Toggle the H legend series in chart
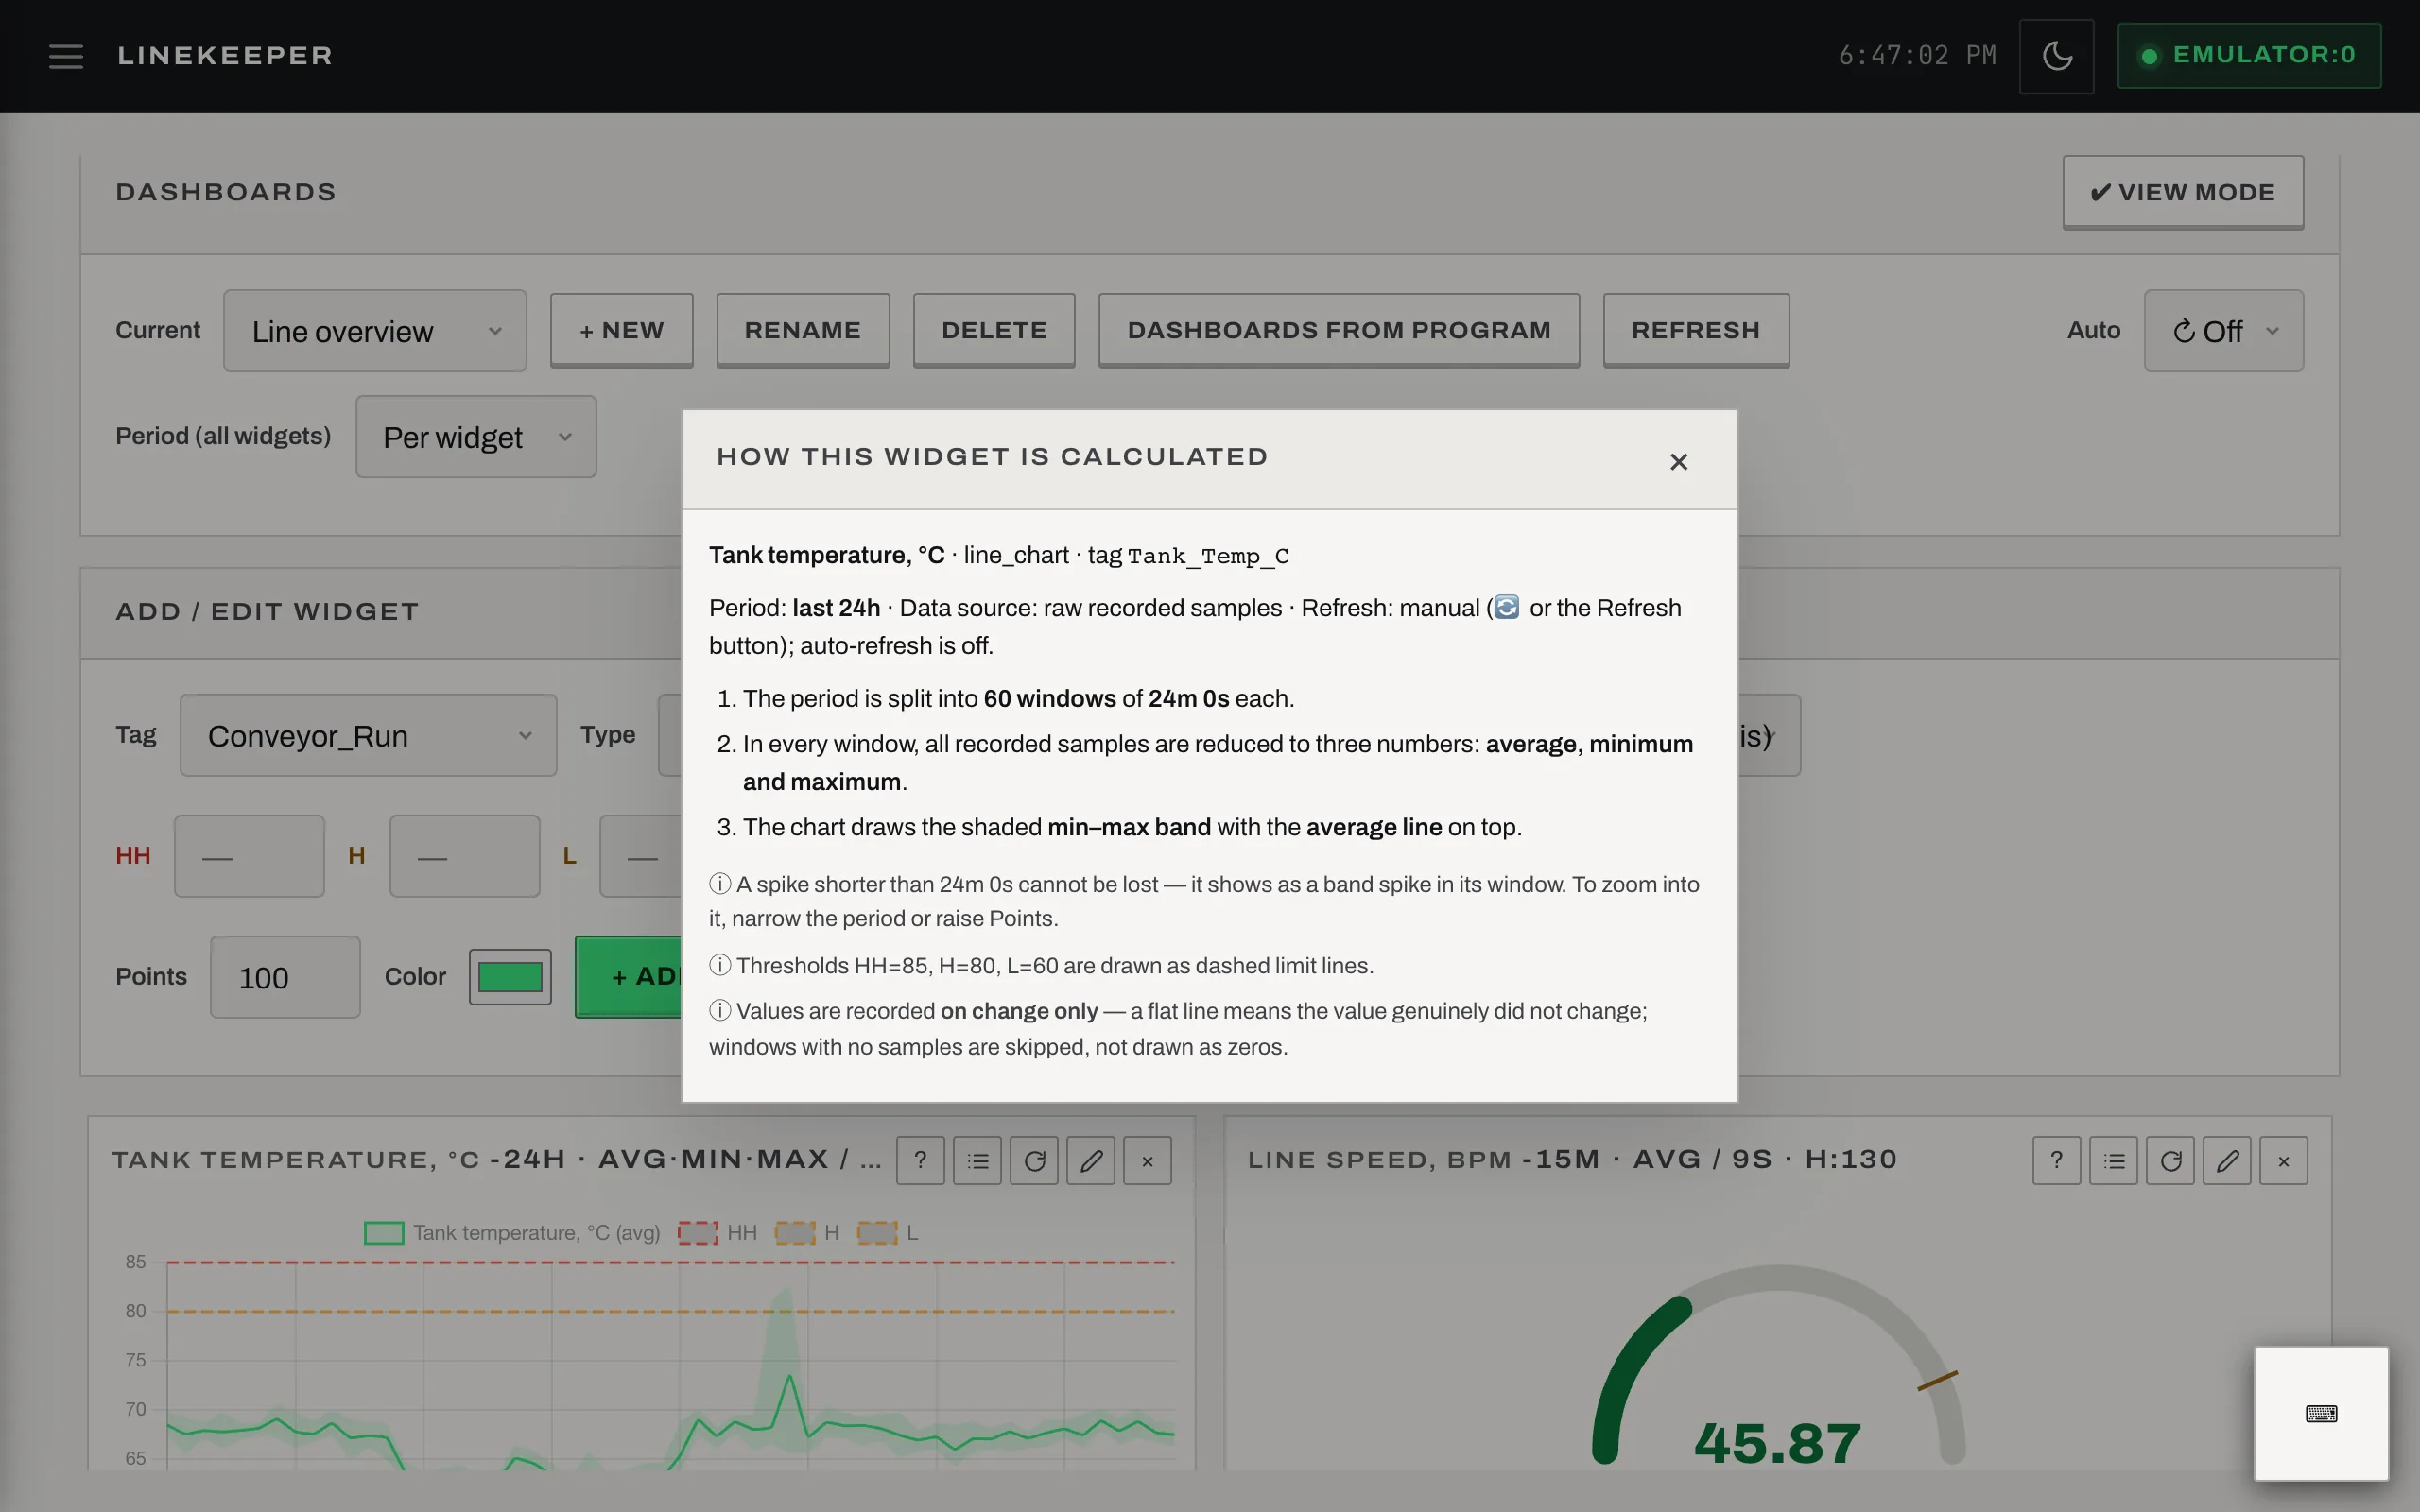The image size is (2420, 1512). [x=806, y=1233]
